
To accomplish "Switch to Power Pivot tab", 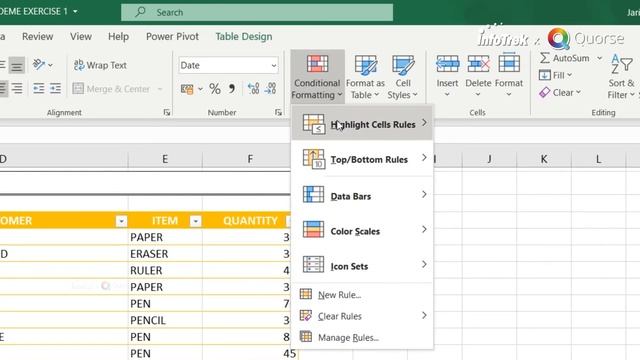I will 172,36.
